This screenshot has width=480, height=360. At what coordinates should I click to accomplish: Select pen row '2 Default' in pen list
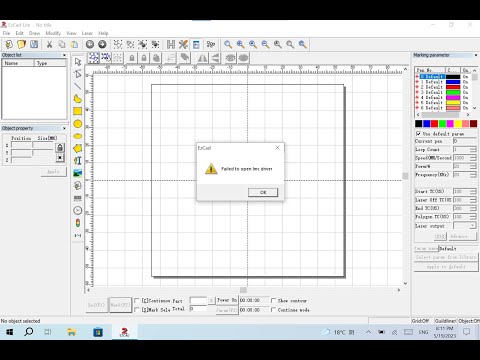pos(442,87)
